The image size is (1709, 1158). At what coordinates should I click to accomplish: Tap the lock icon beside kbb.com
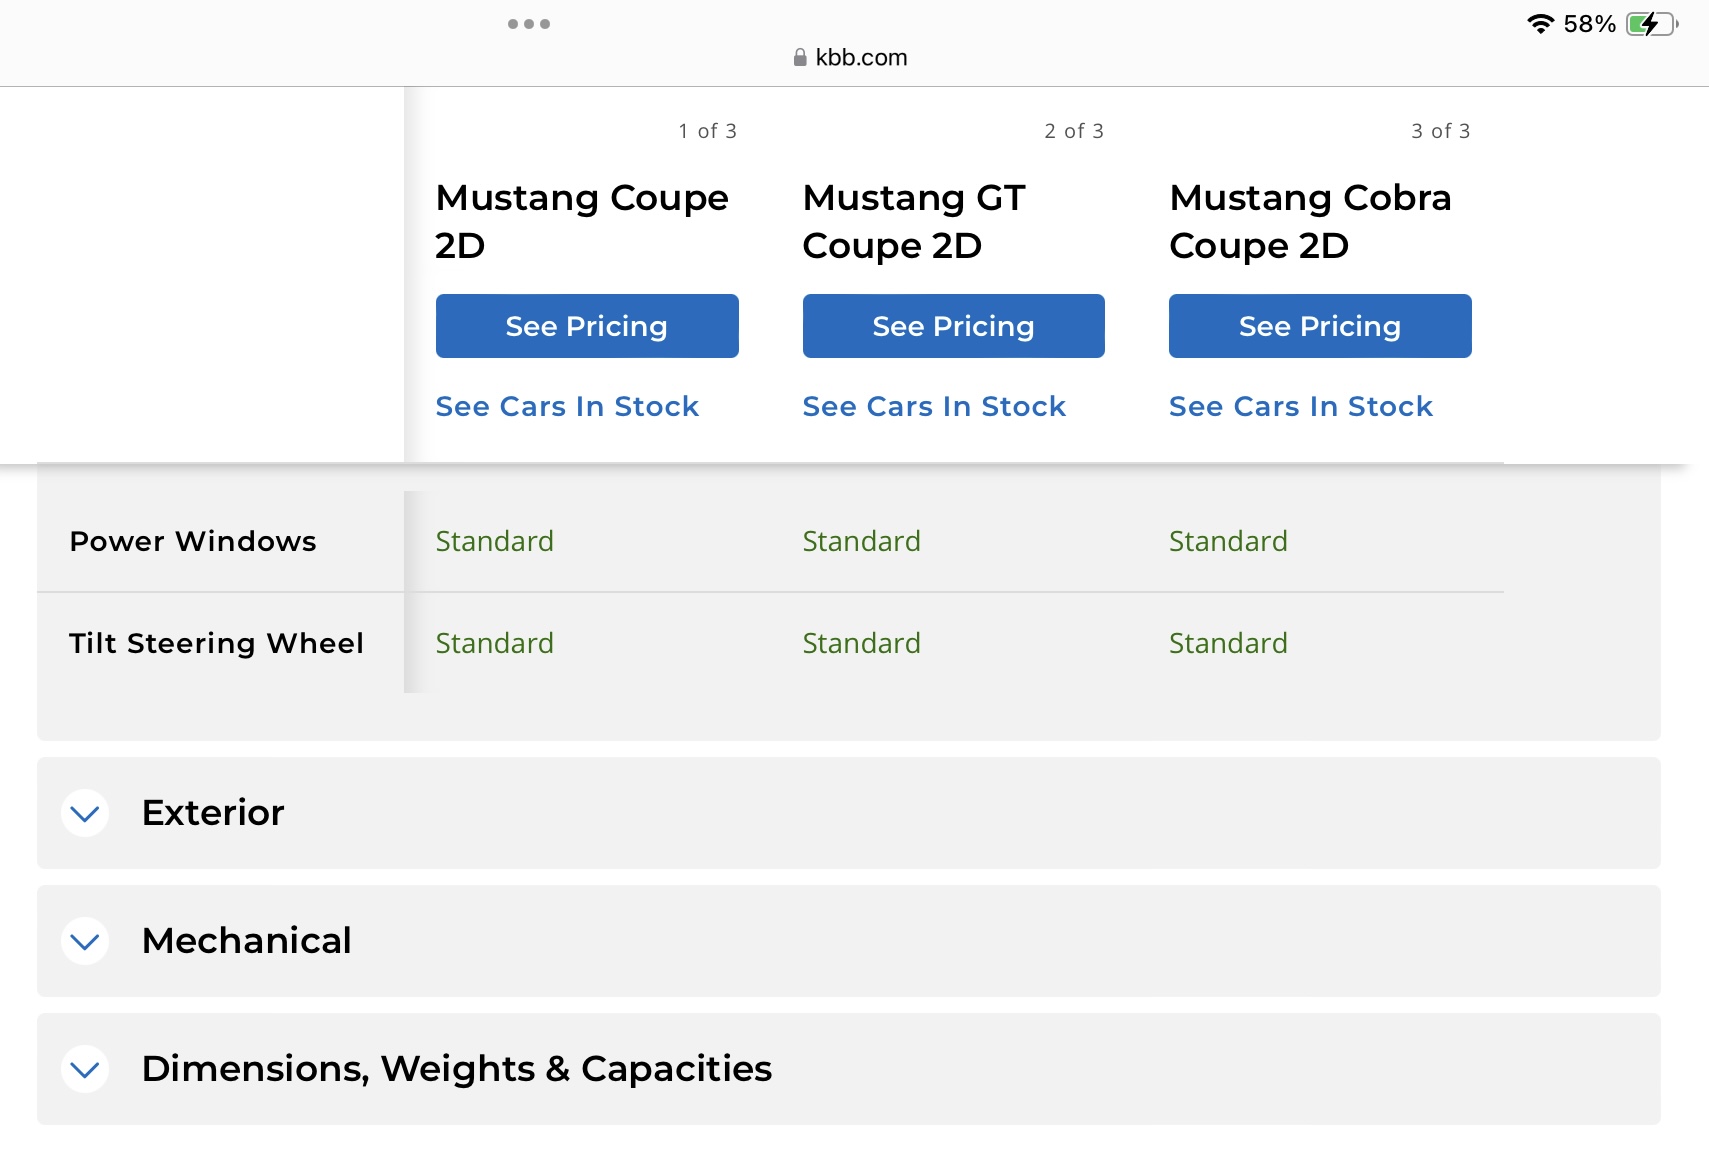coord(800,58)
